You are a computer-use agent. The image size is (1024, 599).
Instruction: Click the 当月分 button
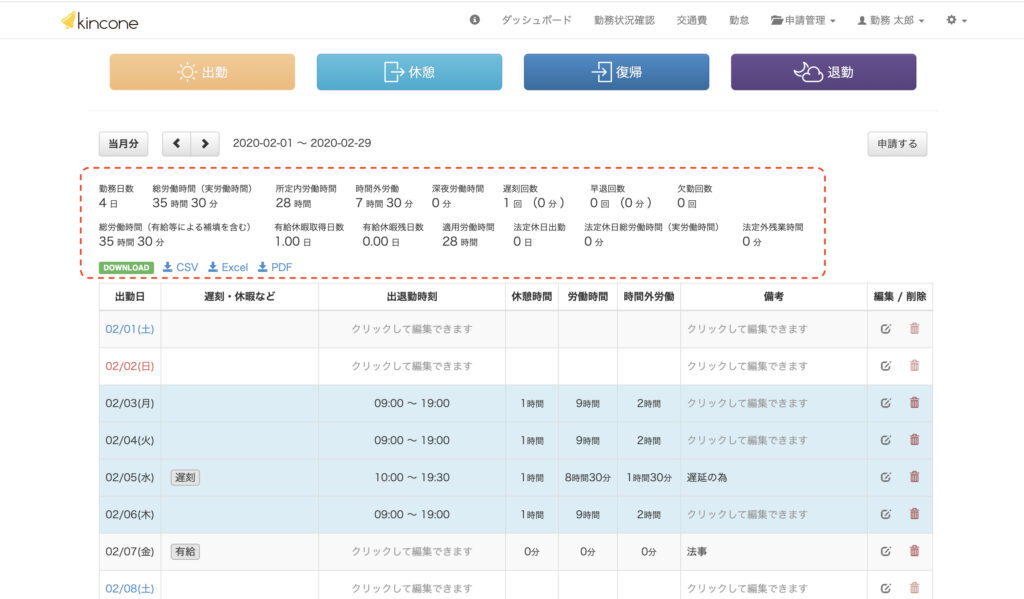tap(123, 144)
